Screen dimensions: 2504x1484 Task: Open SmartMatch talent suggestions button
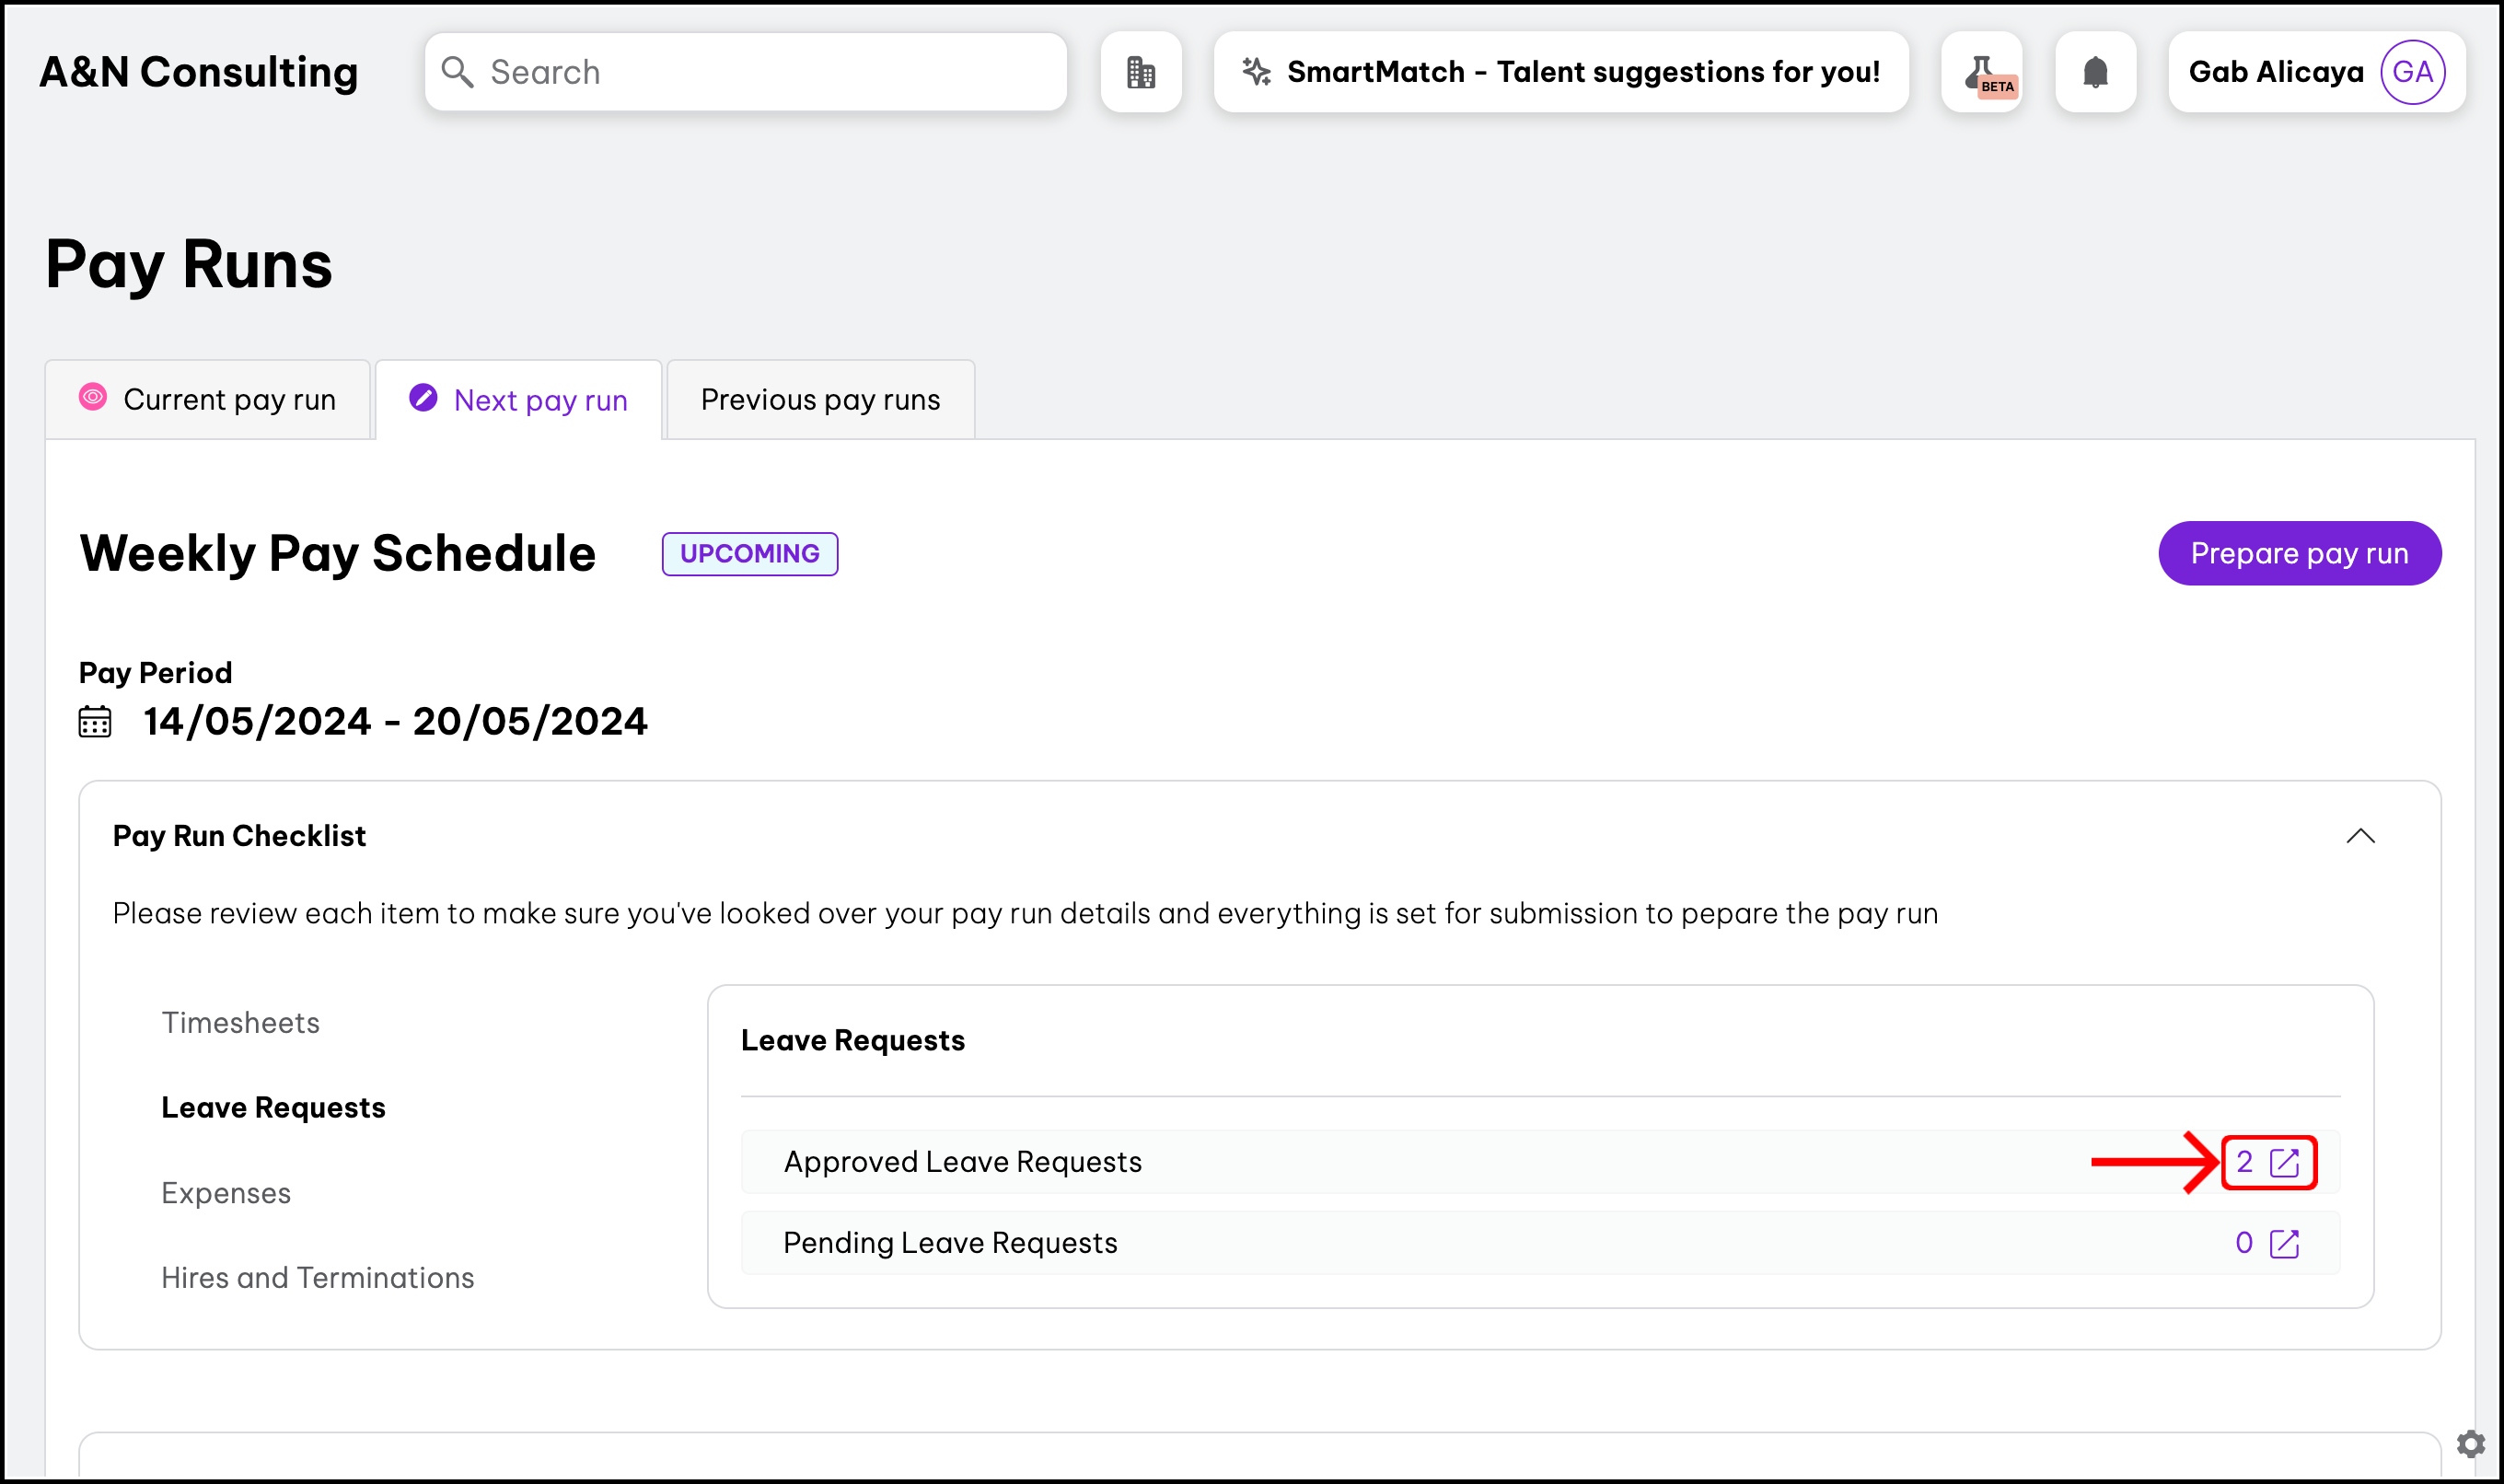(x=1560, y=72)
